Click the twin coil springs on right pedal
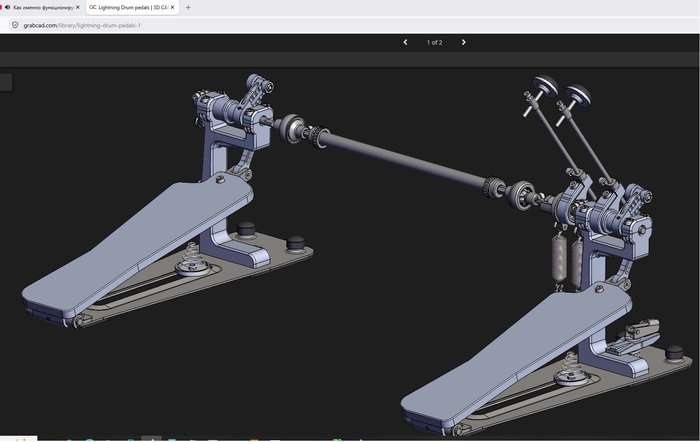The width and height of the screenshot is (700, 442). [567, 260]
